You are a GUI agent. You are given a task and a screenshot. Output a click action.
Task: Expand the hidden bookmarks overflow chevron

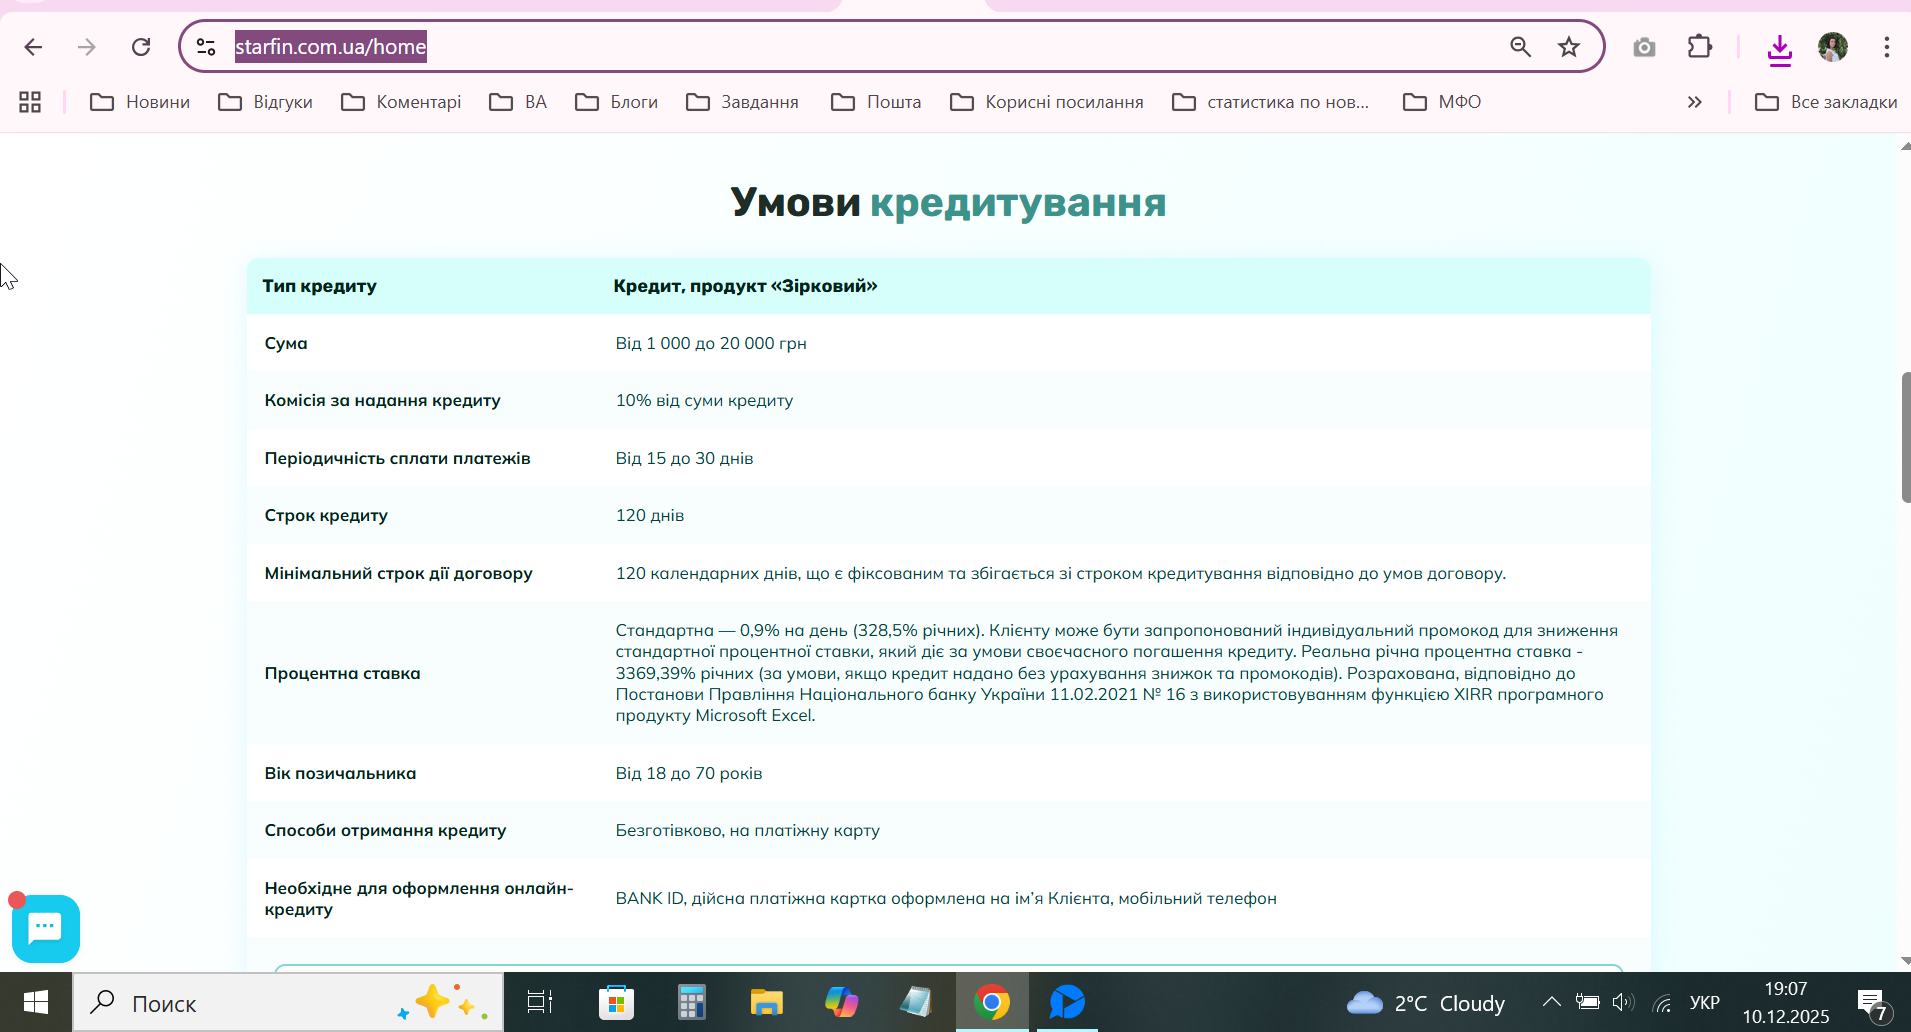[x=1694, y=102]
